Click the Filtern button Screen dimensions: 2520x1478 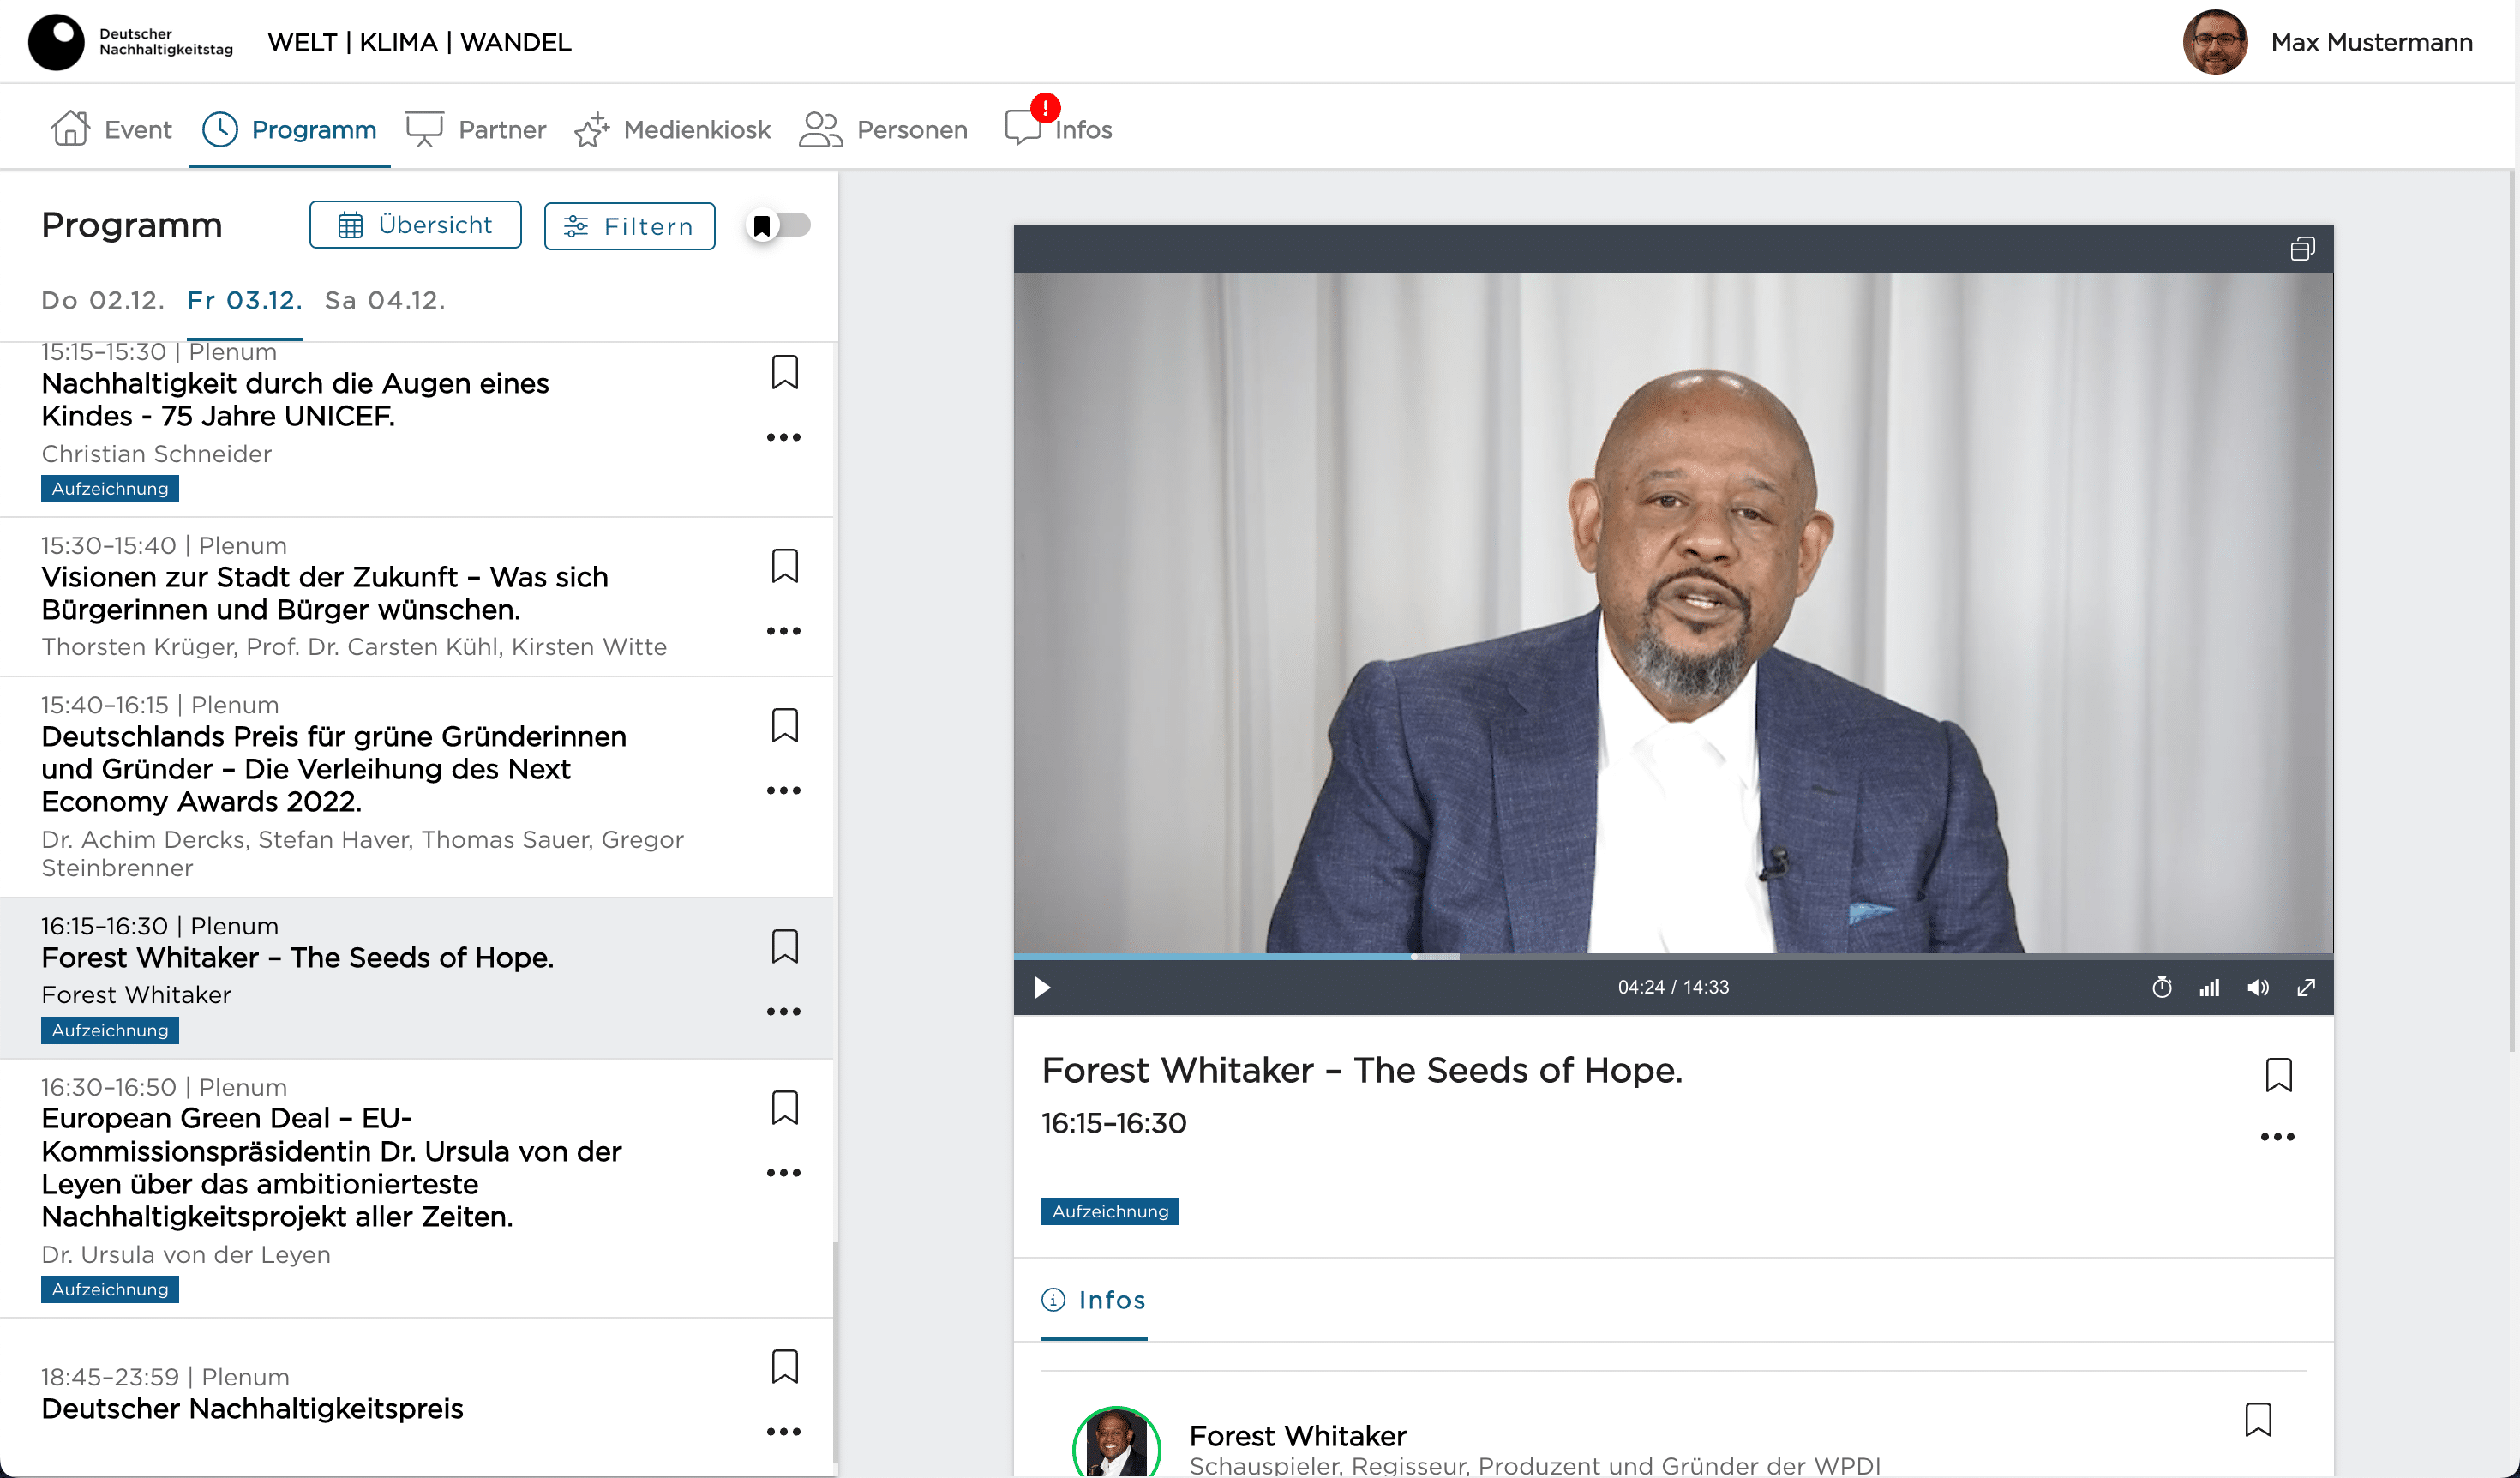(x=629, y=226)
